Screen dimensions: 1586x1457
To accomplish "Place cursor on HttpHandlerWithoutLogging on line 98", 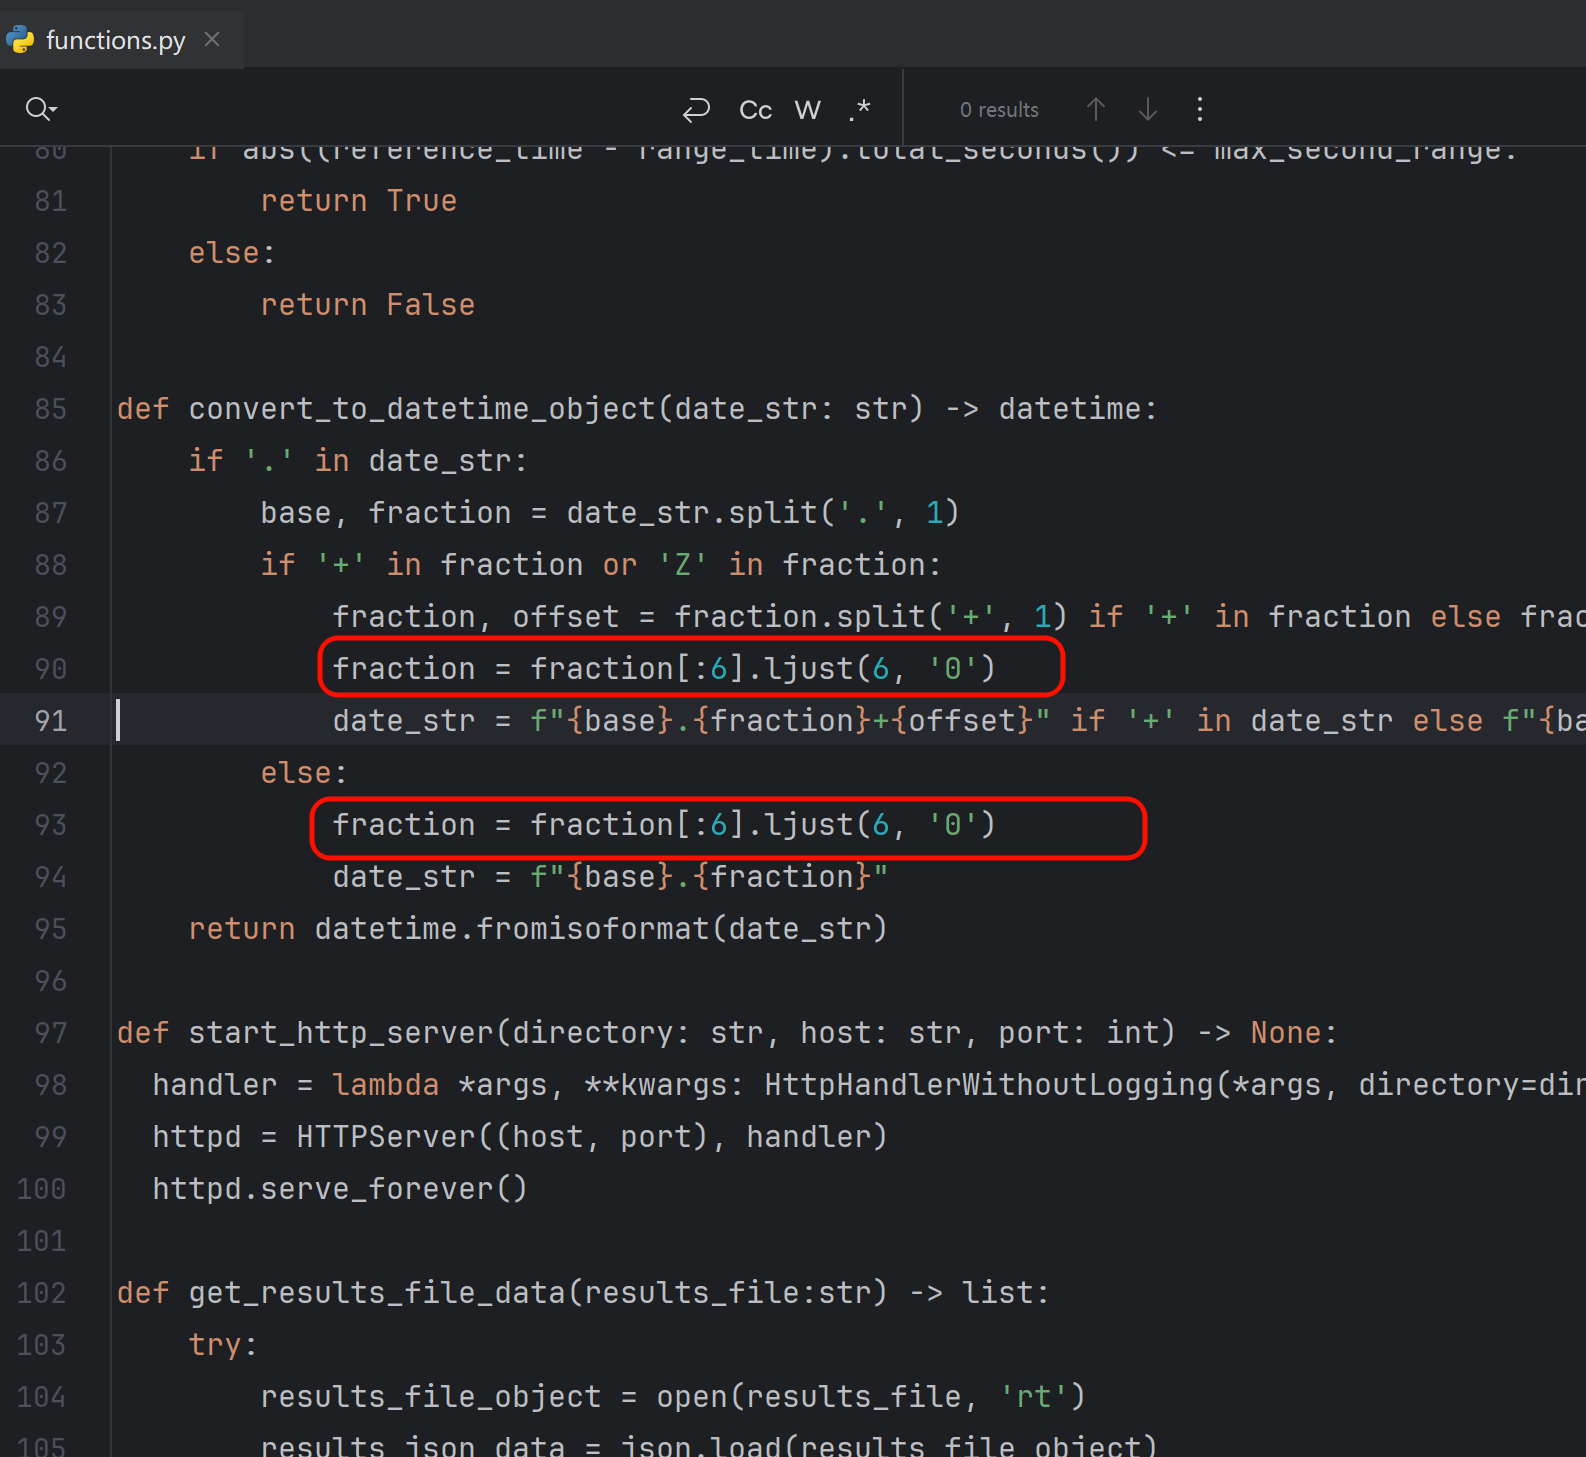I will pos(988,1085).
